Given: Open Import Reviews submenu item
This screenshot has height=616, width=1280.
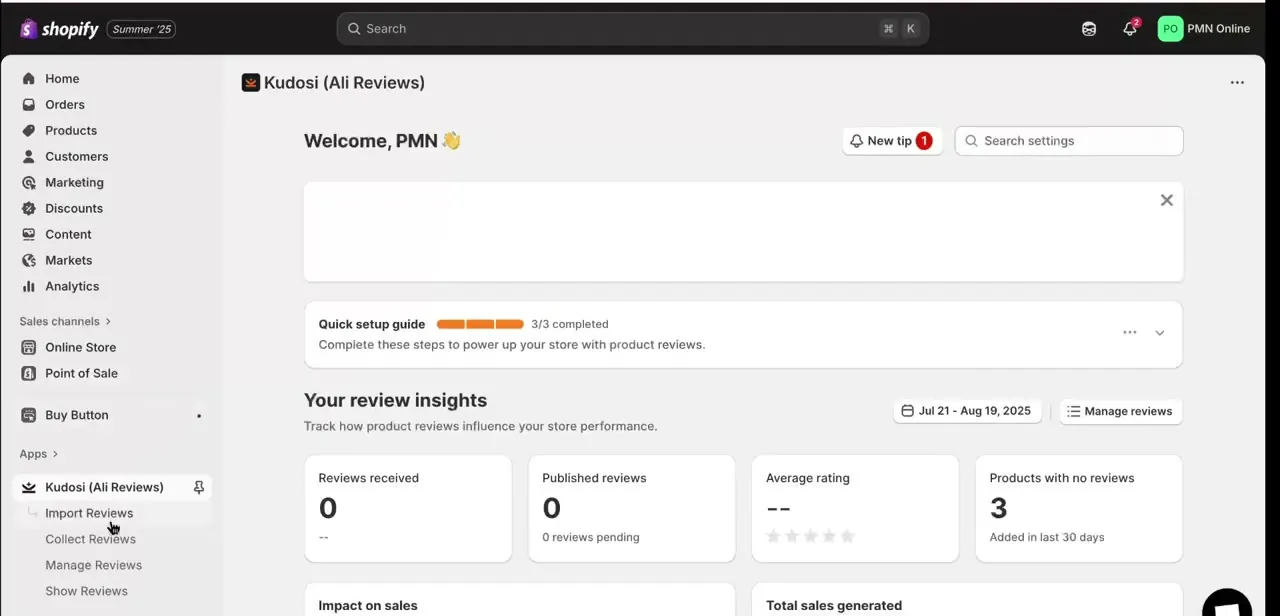Looking at the screenshot, I should (89, 513).
